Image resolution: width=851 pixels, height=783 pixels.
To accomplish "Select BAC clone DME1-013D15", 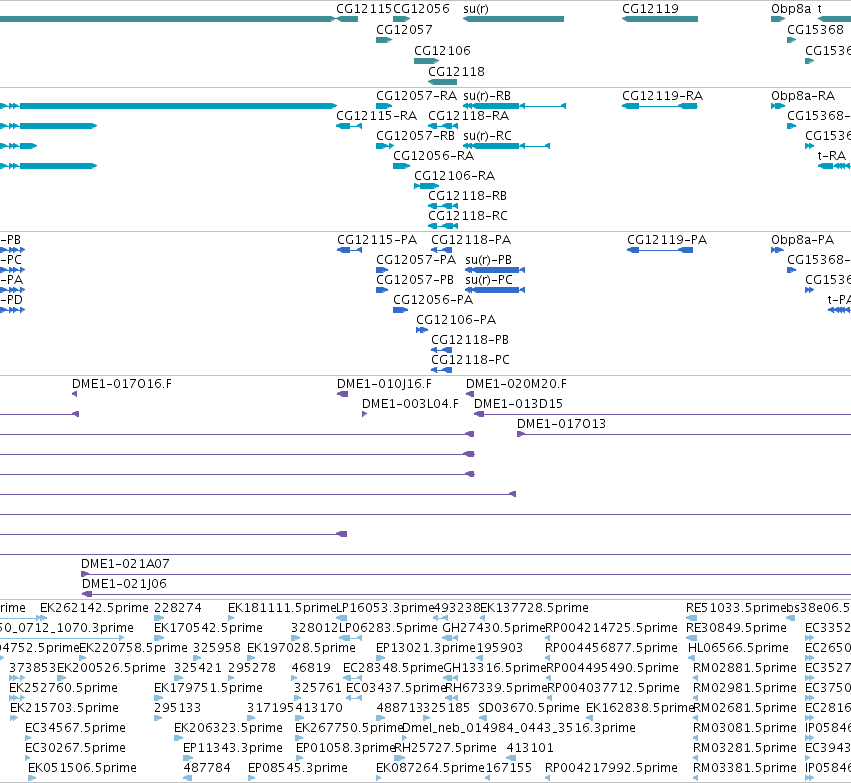I will pyautogui.click(x=518, y=405).
